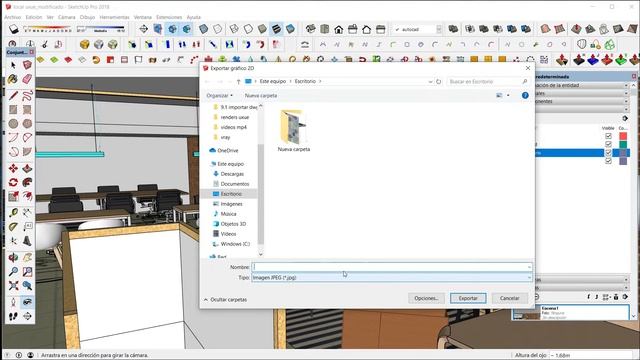Collapse the entity info panel arrow
The width and height of the screenshot is (640, 360).
click(x=626, y=85)
